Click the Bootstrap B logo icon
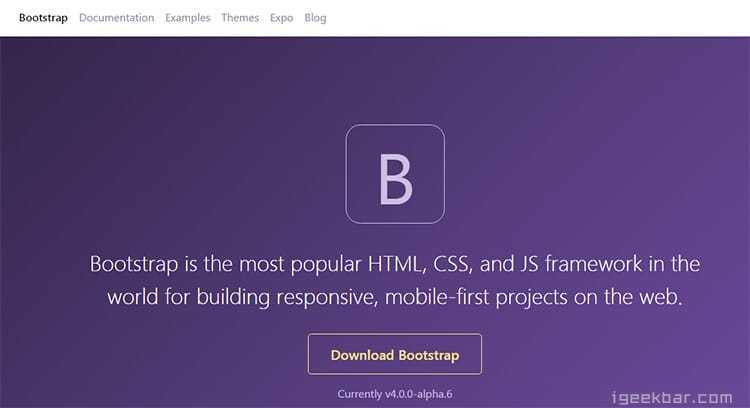 395,174
